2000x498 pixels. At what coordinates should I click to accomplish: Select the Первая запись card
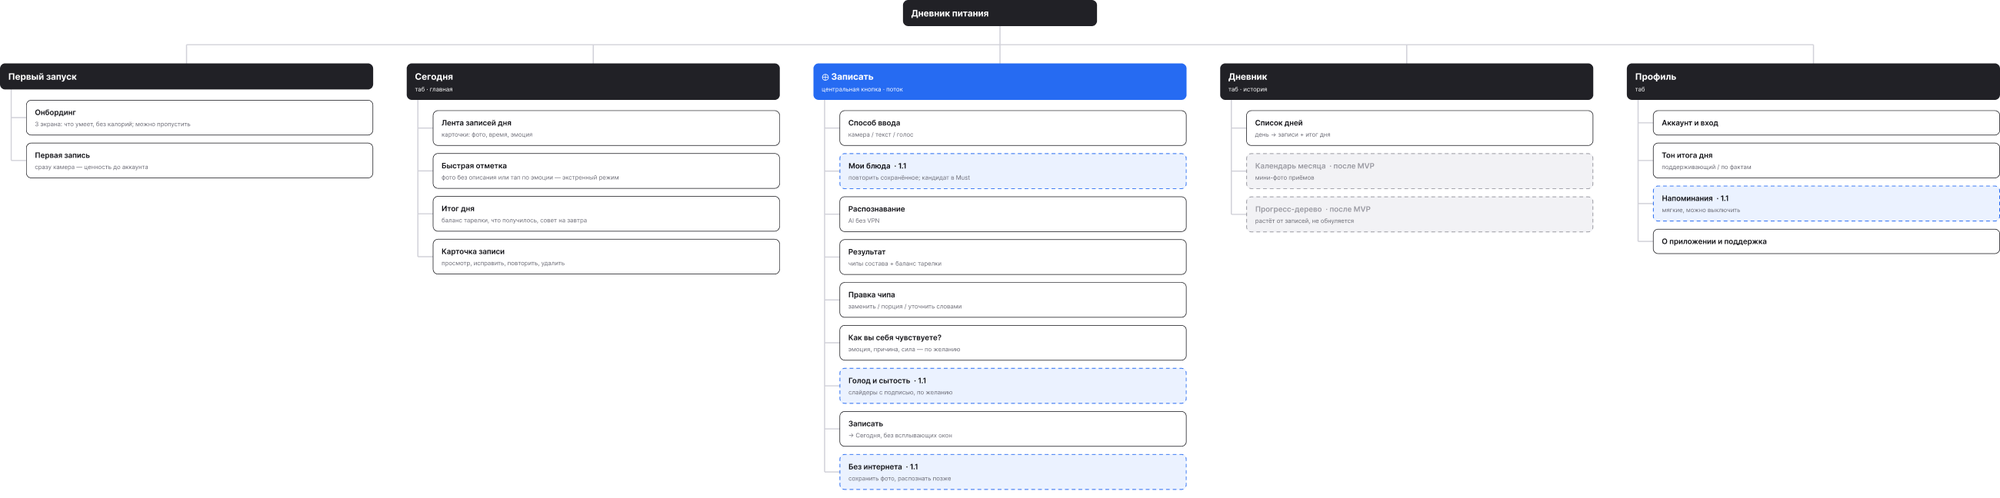(x=199, y=160)
